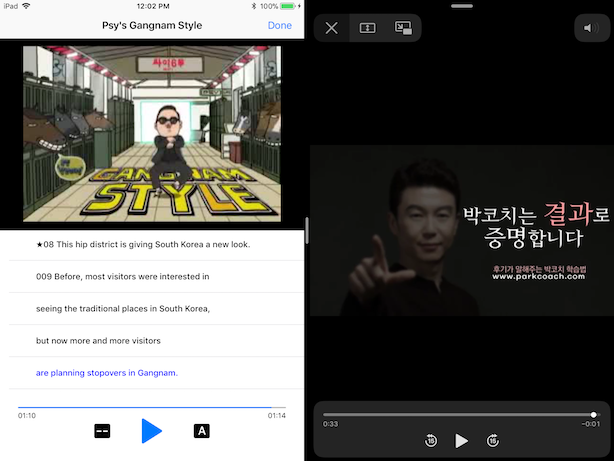This screenshot has height=461, width=614.
Task: Close the video player on the right
Action: pyautogui.click(x=331, y=28)
